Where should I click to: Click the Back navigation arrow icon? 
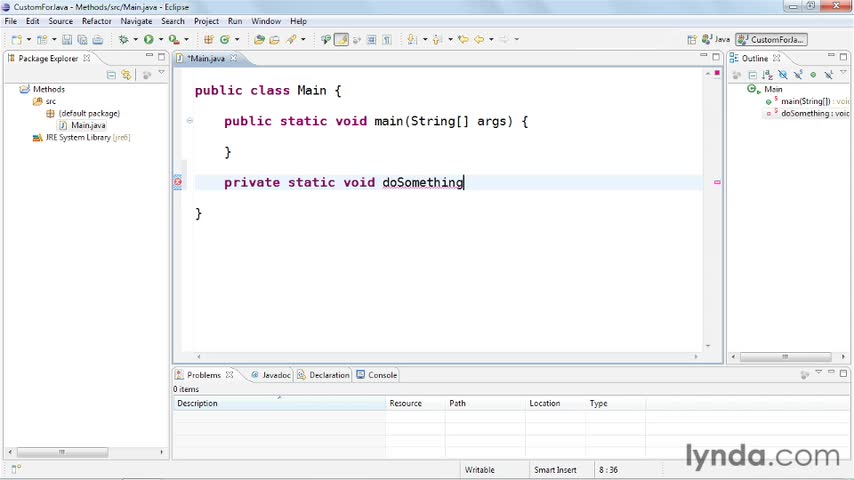[479, 39]
